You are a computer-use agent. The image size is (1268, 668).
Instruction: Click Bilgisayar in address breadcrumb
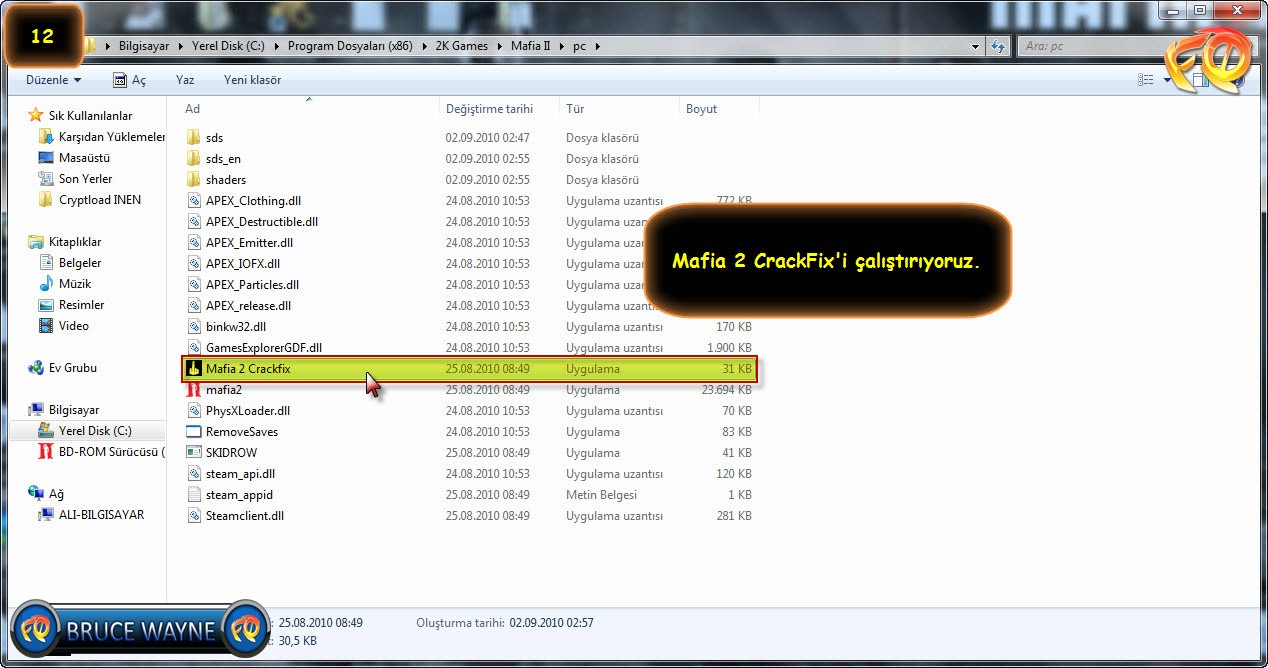click(x=146, y=46)
